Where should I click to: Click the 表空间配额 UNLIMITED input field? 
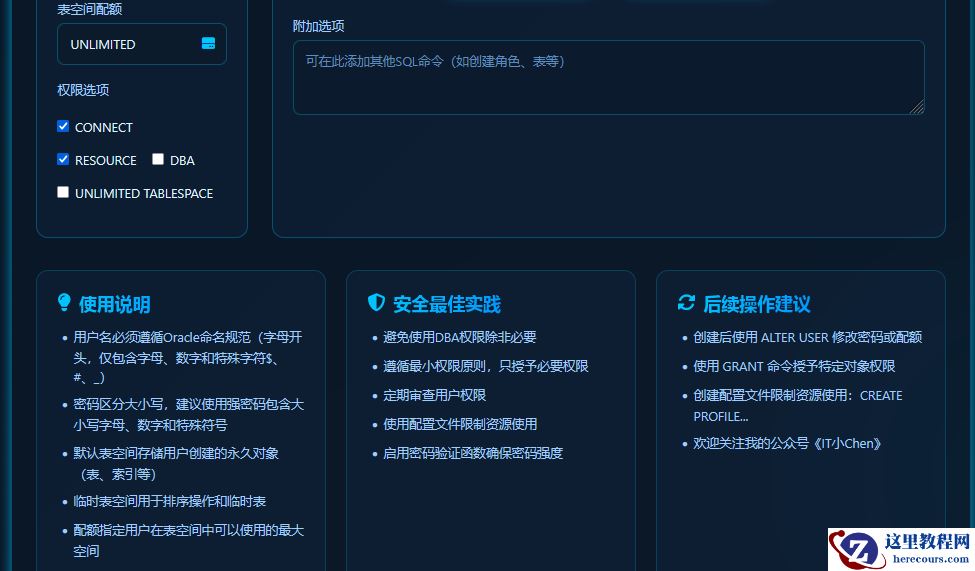[142, 44]
